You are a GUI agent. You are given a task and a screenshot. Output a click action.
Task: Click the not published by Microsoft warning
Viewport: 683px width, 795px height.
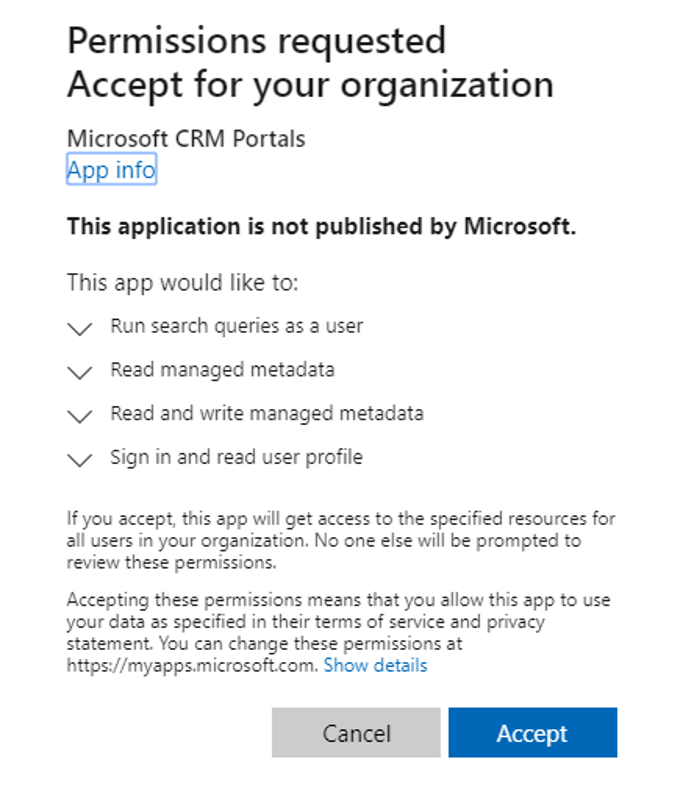321,227
